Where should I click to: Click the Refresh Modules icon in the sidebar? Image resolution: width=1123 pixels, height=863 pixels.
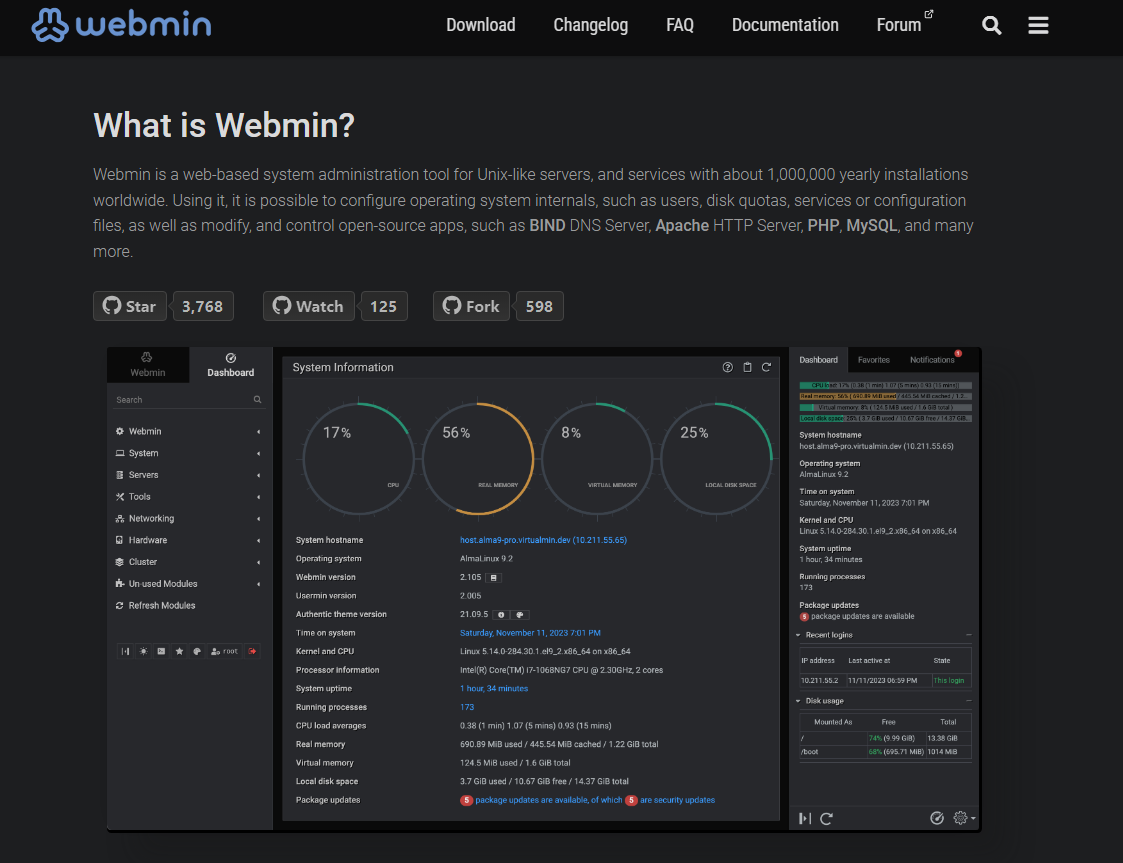pos(120,605)
